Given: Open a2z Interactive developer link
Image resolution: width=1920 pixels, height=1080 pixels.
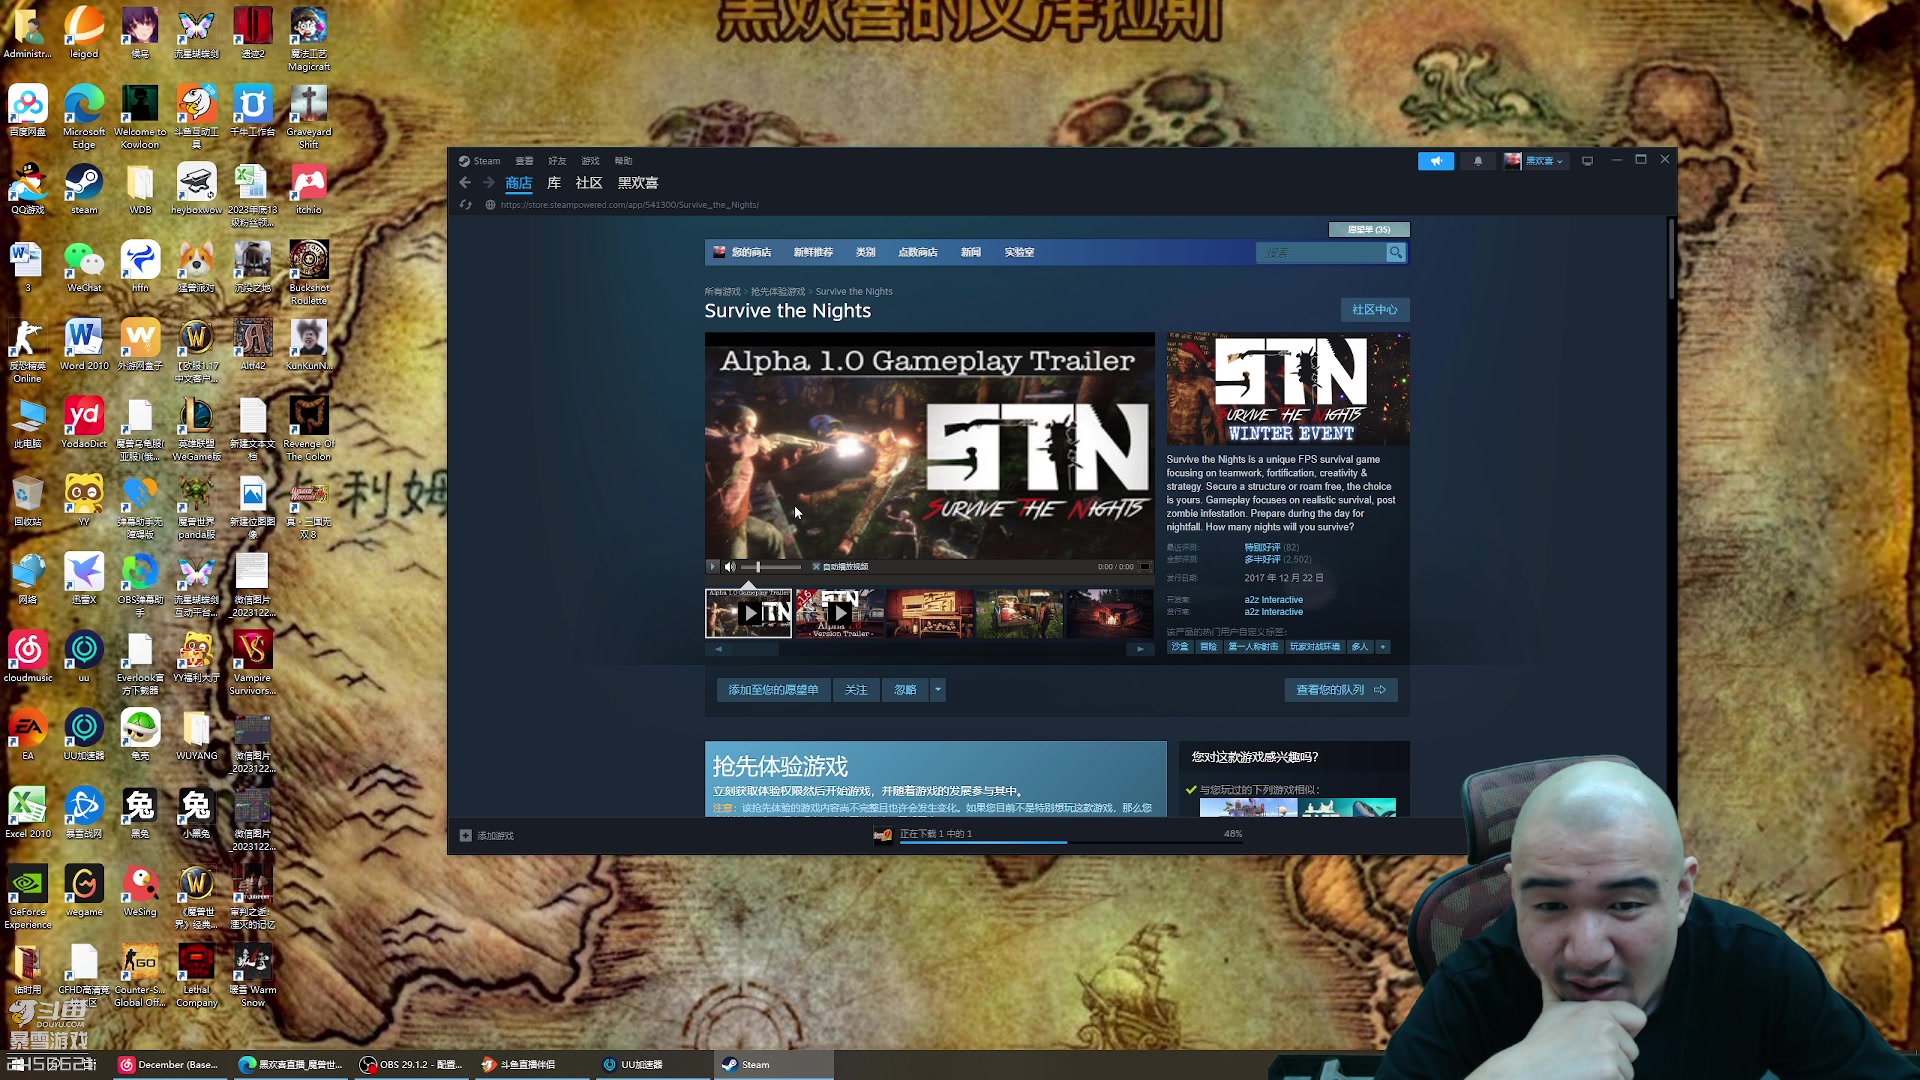Looking at the screenshot, I should pos(1274,600).
